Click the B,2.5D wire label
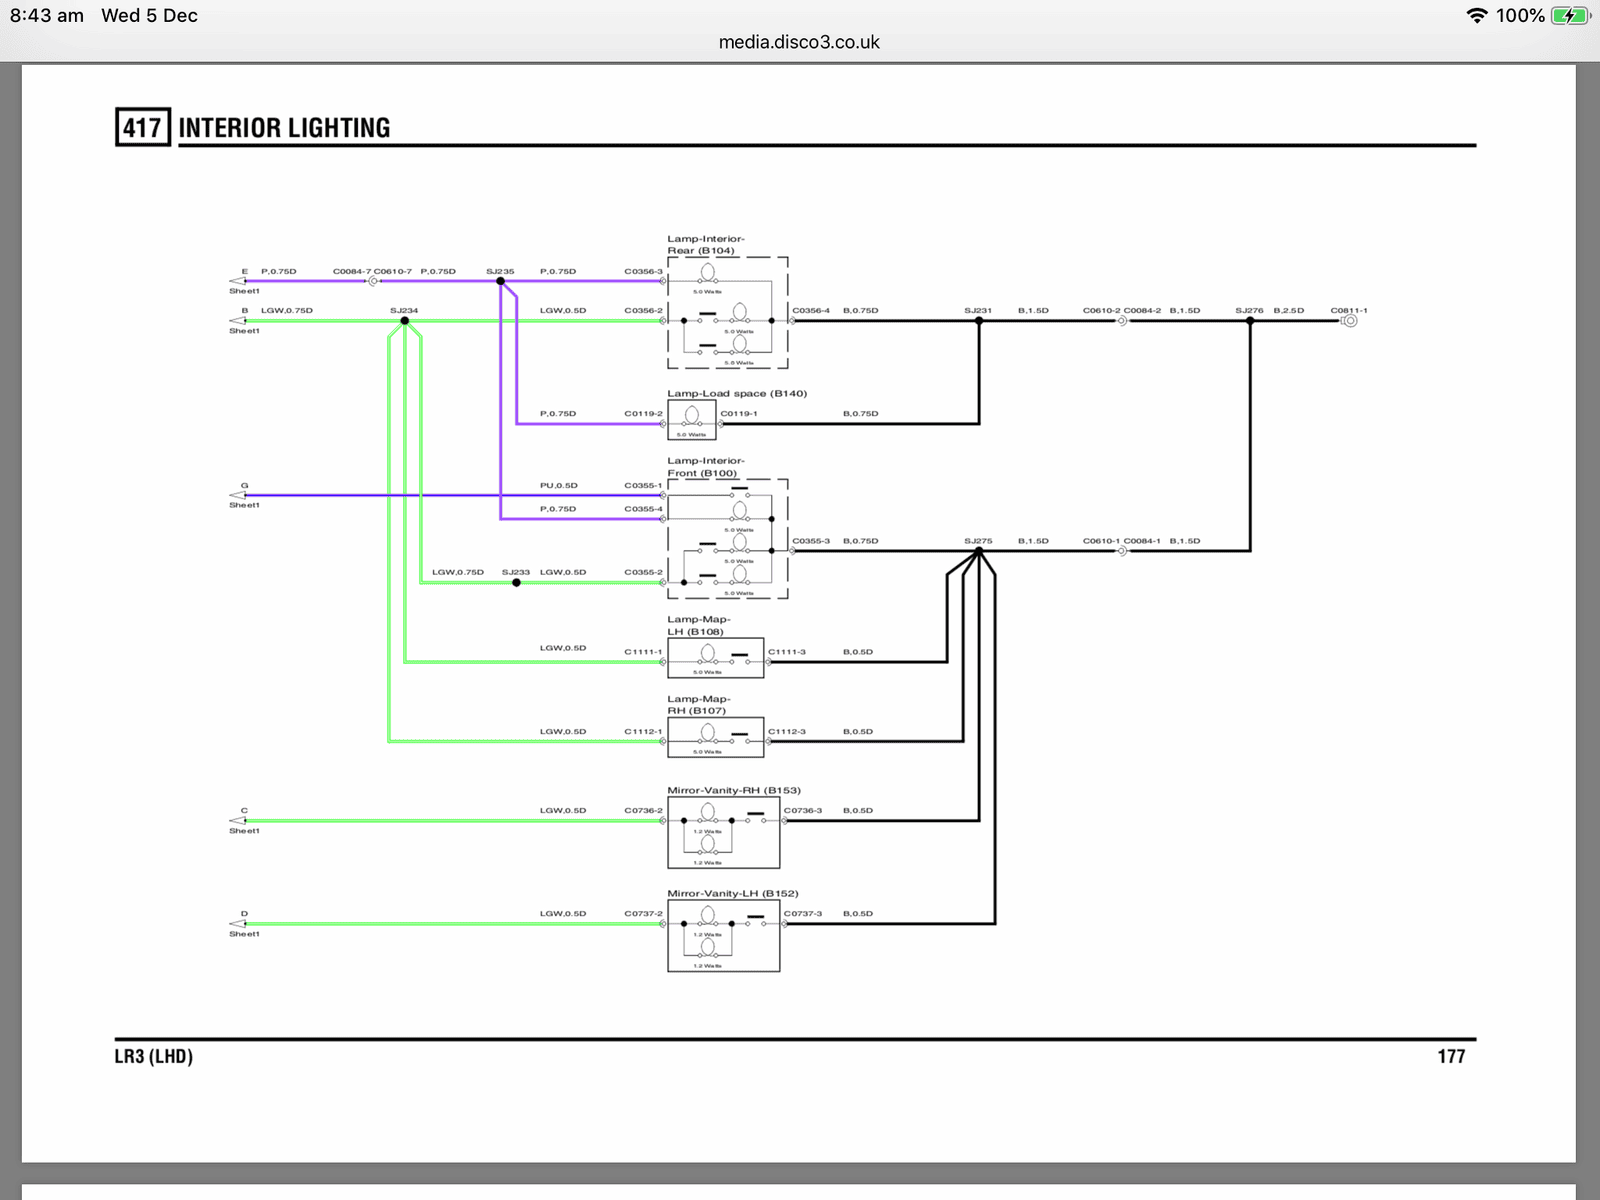 pyautogui.click(x=1289, y=310)
